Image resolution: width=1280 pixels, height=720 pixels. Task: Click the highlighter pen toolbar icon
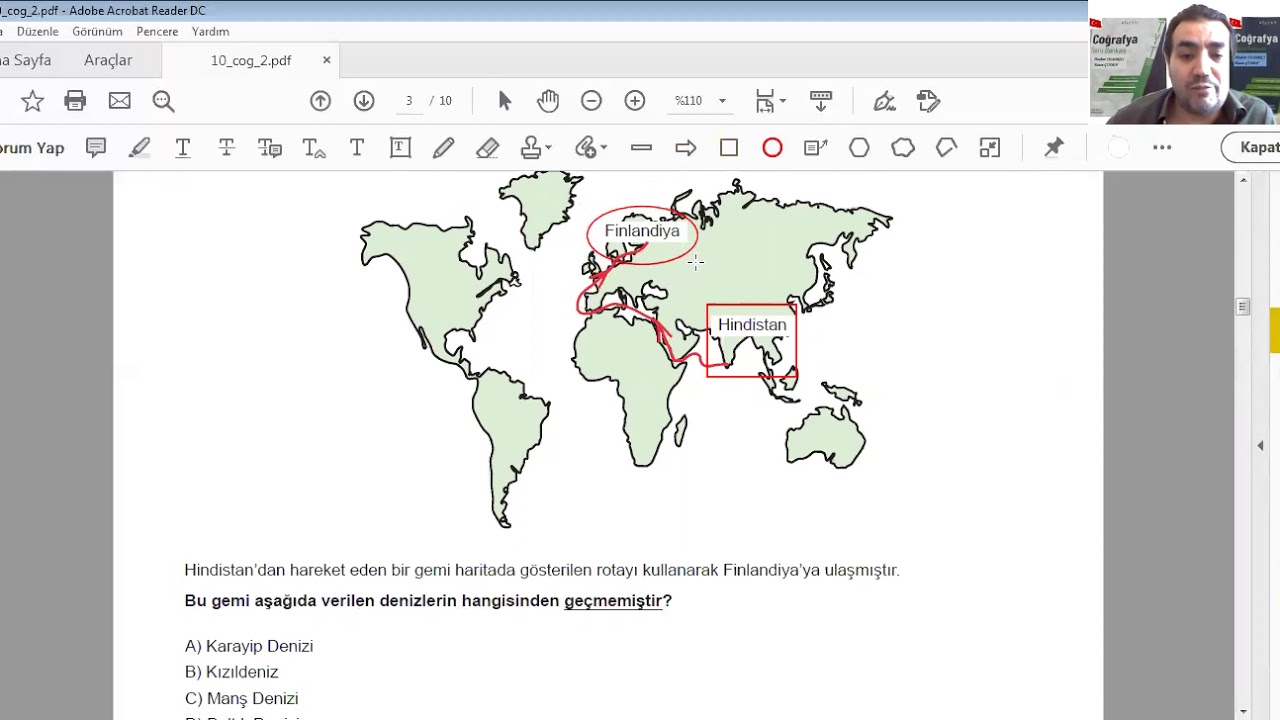(x=928, y=101)
